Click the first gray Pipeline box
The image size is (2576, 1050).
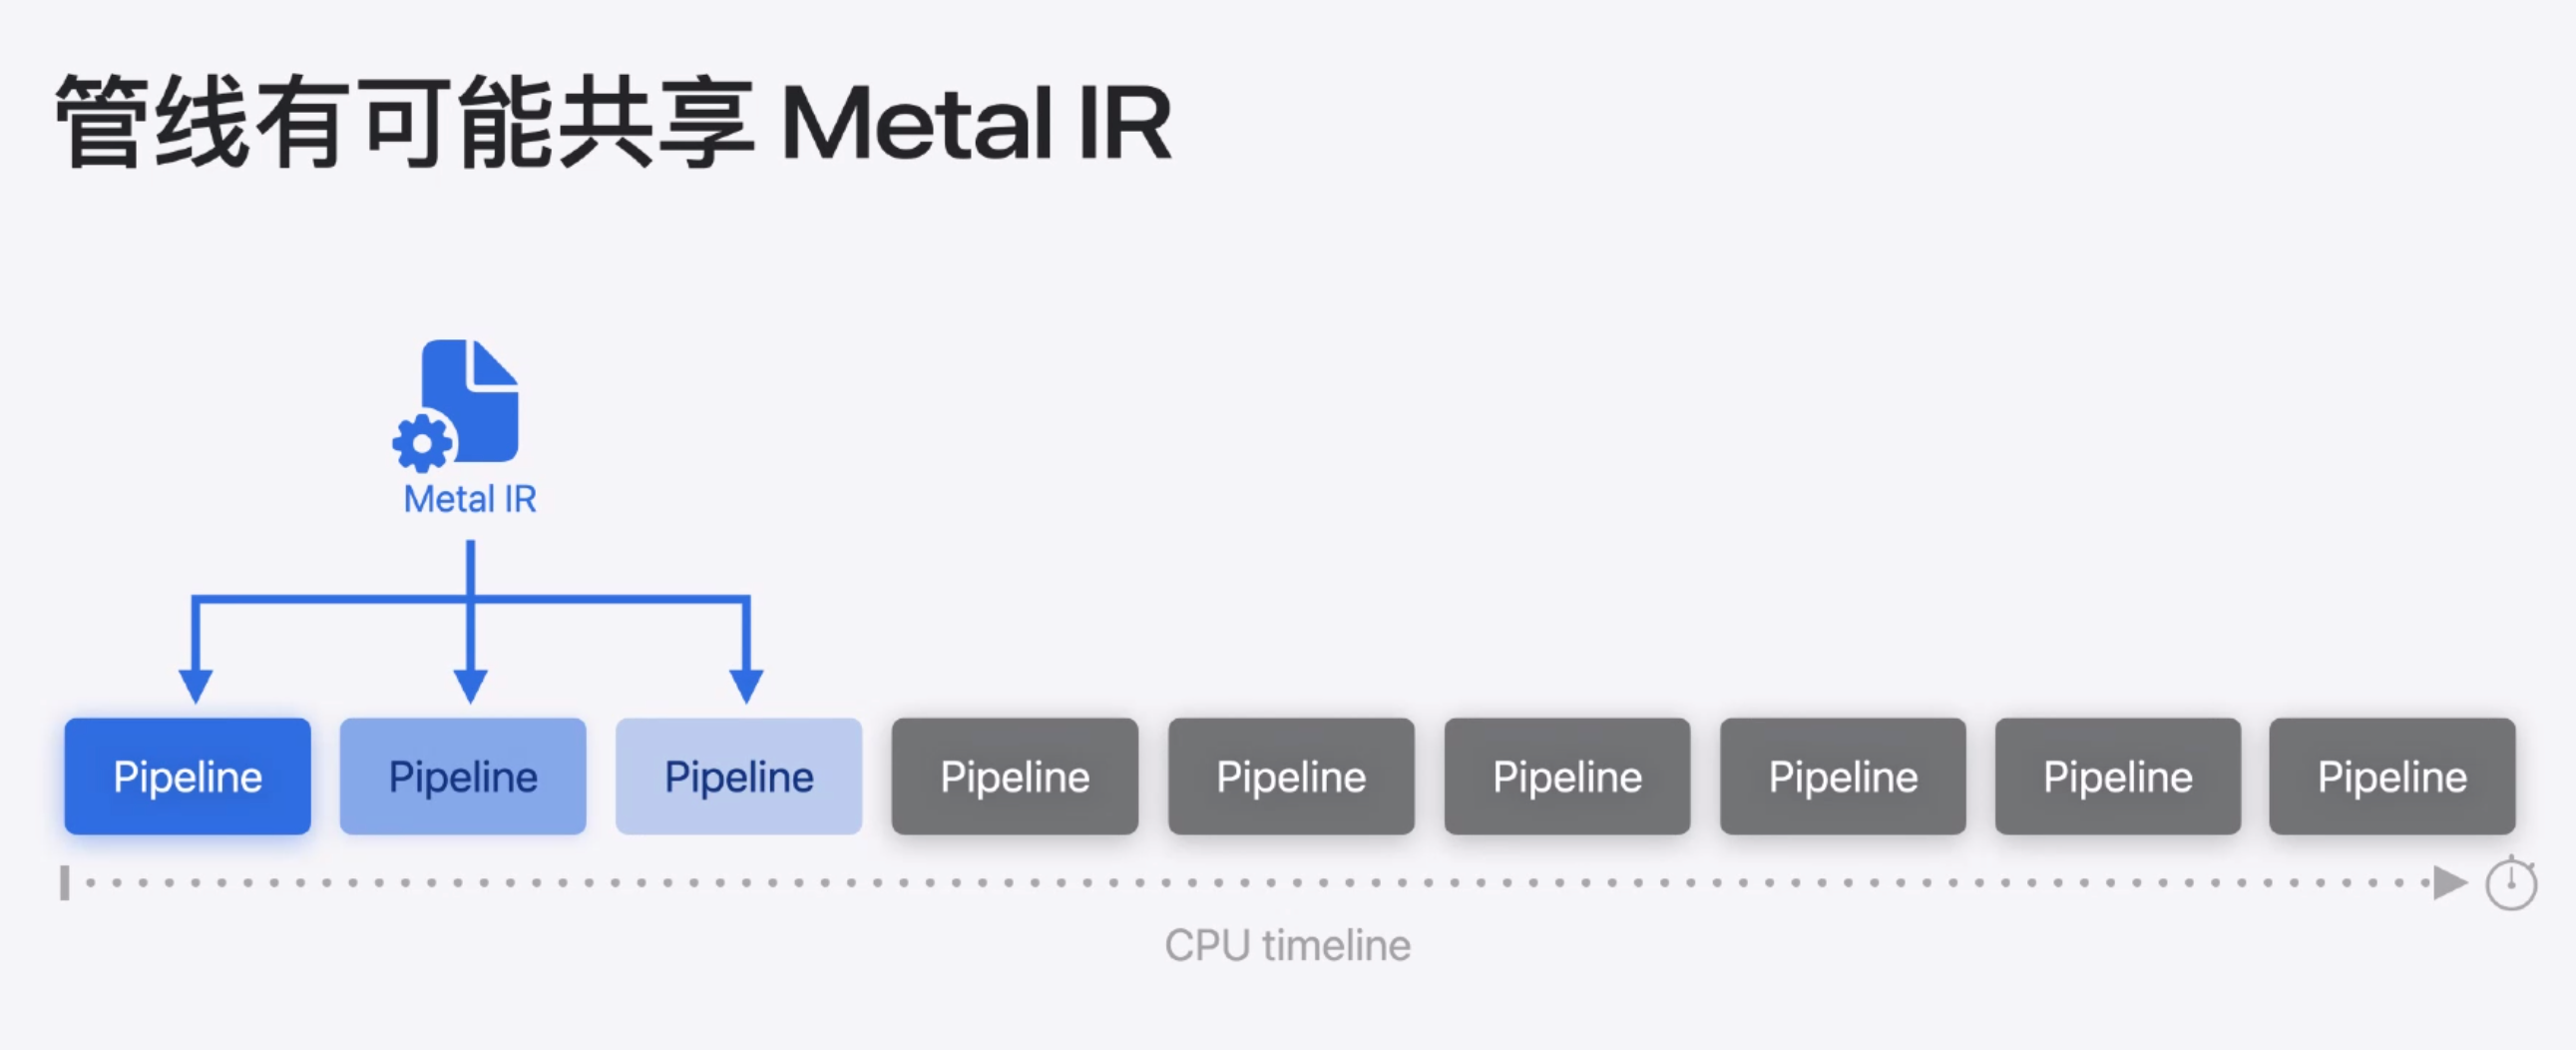[1015, 776]
